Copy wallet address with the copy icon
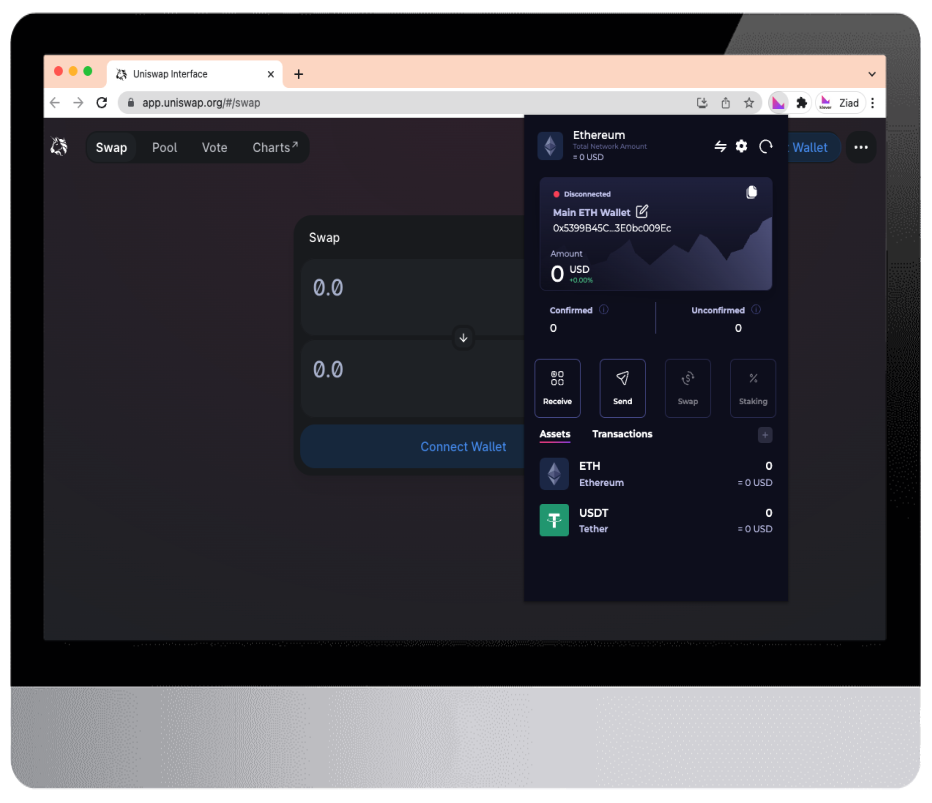932x803 pixels. click(x=751, y=193)
